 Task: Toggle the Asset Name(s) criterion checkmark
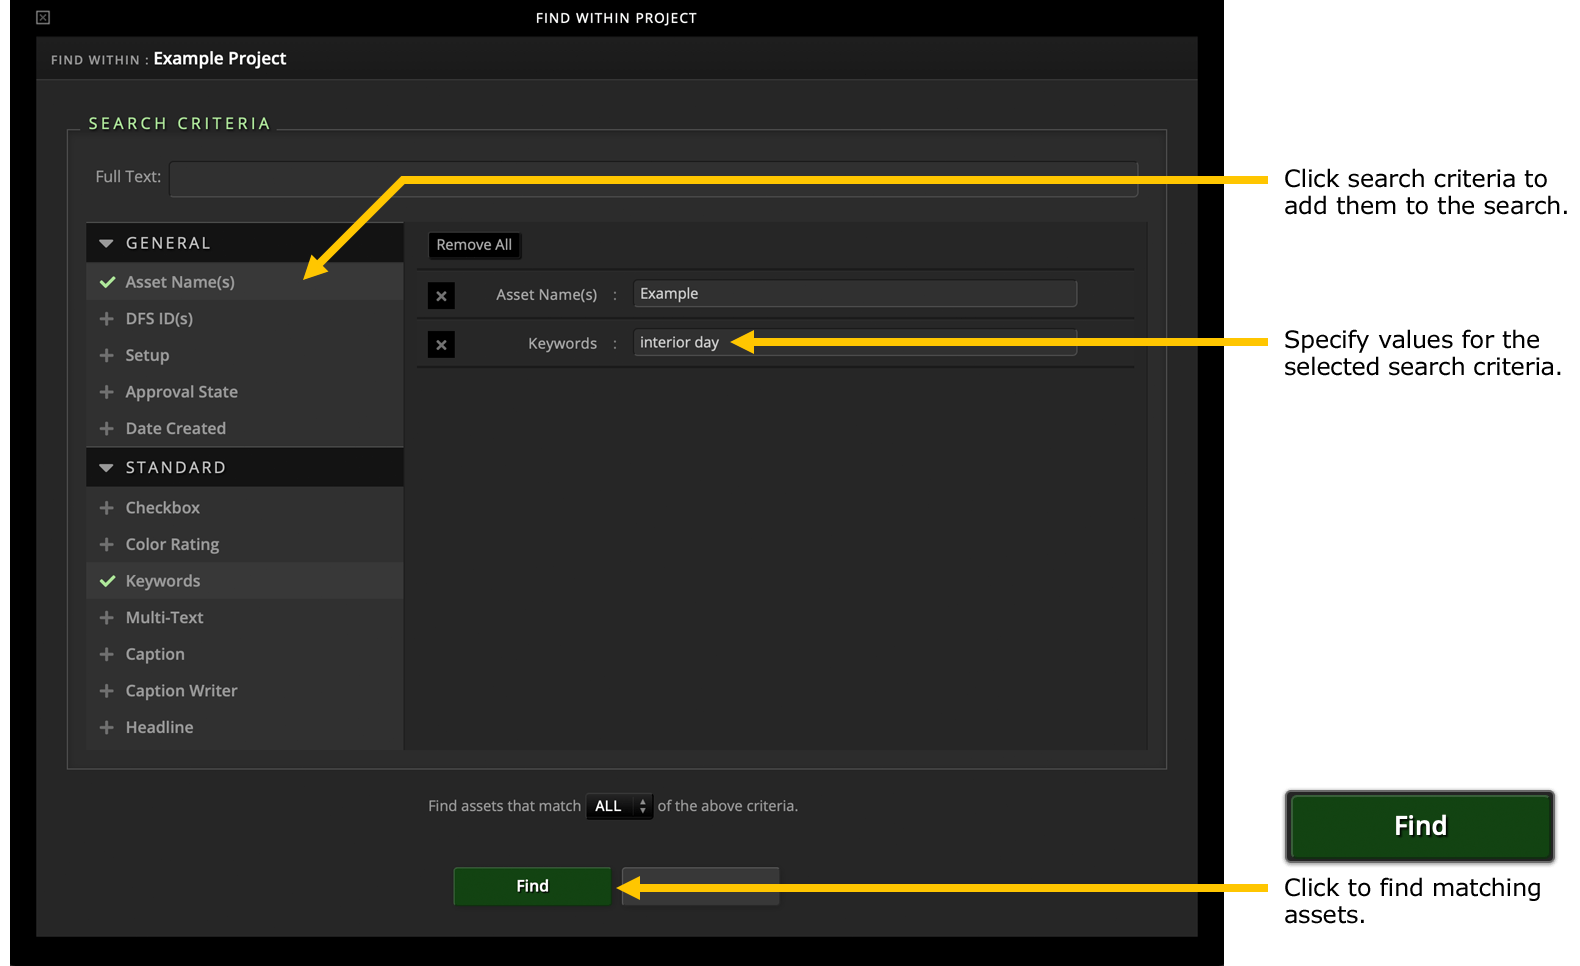click(x=107, y=282)
